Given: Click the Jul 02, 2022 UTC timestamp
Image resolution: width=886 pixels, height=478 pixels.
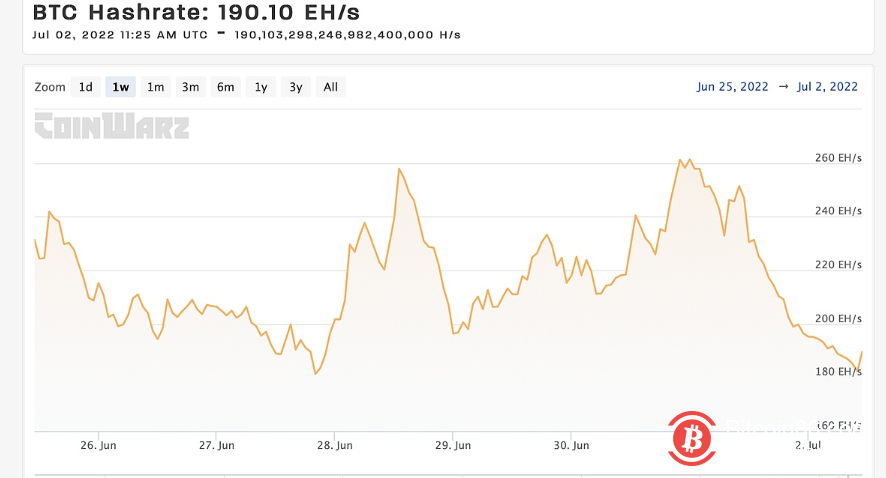Looking at the screenshot, I should coord(118,35).
